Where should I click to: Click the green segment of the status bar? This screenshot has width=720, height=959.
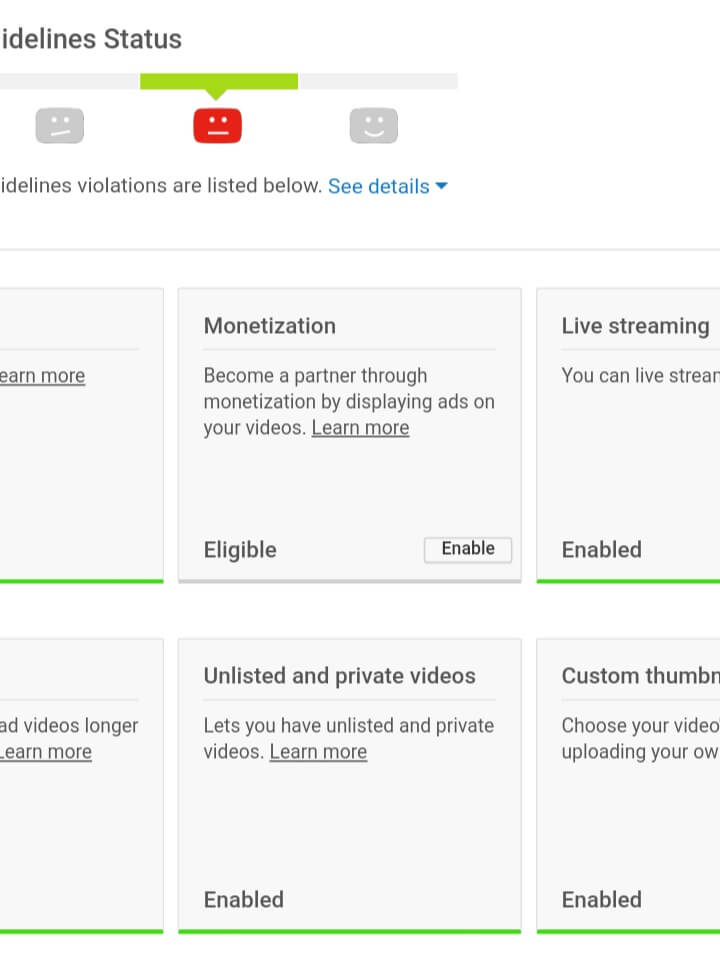(219, 81)
